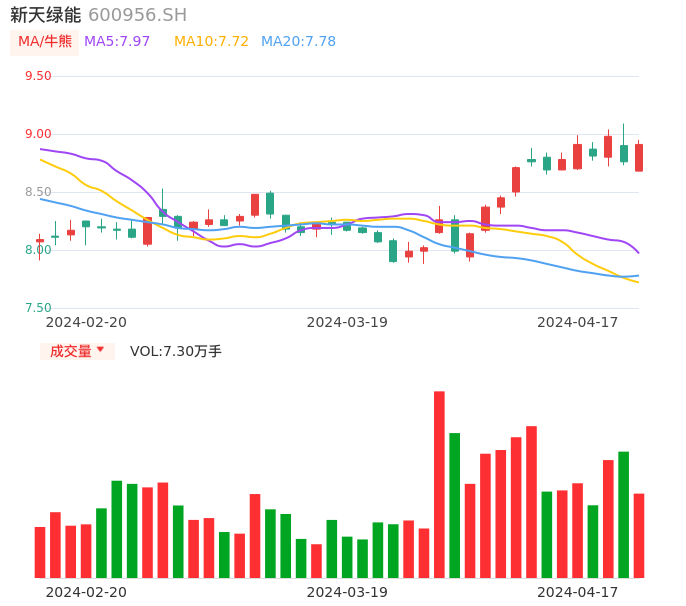The height and width of the screenshot is (606, 686).
Task: Click the 2024-02-20 date under the volume chart
Action: pyautogui.click(x=86, y=592)
